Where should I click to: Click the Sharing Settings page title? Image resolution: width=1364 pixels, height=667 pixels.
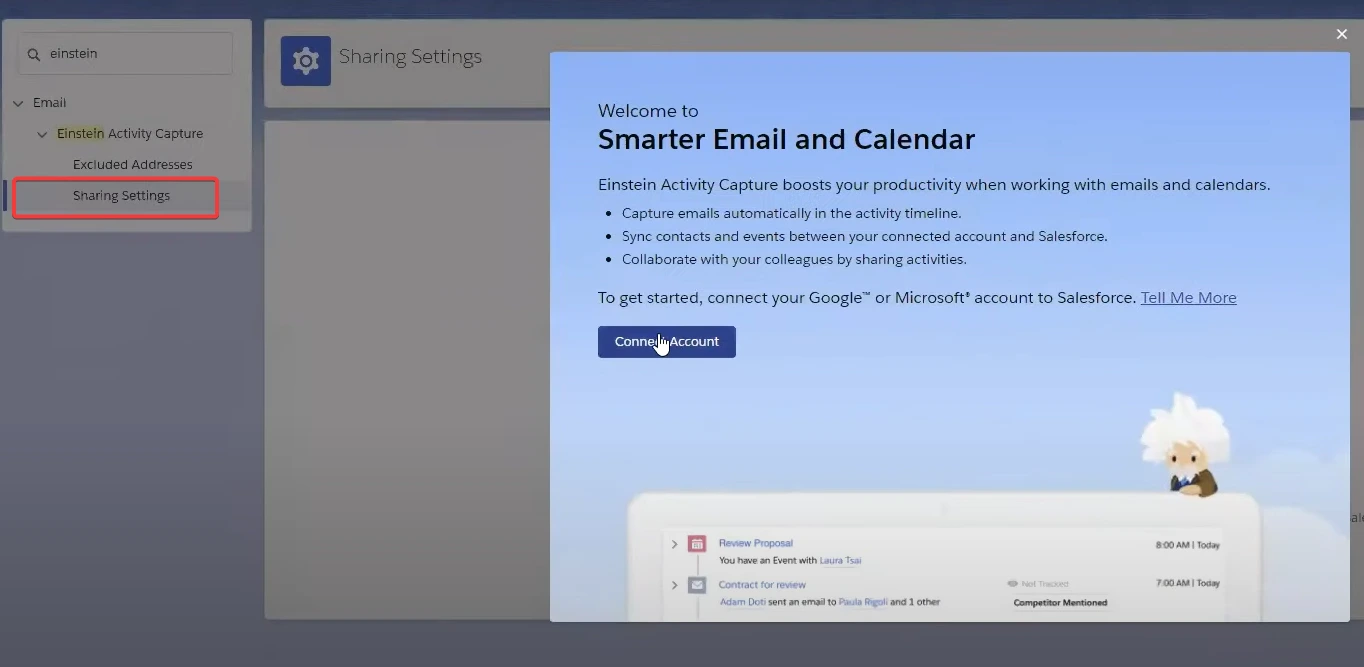coord(410,57)
